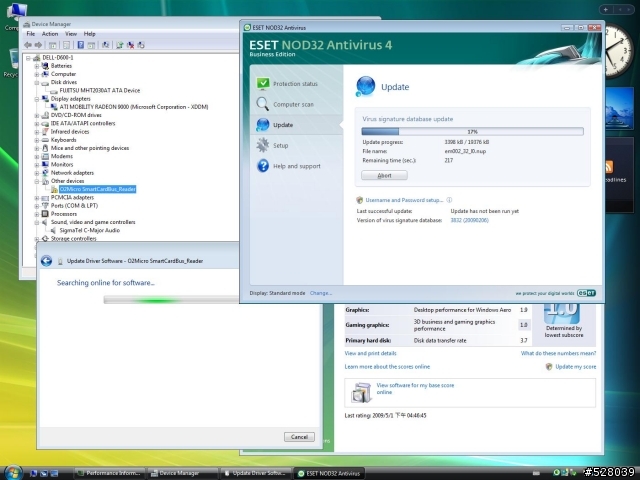Image resolution: width=640 pixels, height=480 pixels.
Task: Click the slideshow picture gadget in sidebar
Action: (619, 109)
